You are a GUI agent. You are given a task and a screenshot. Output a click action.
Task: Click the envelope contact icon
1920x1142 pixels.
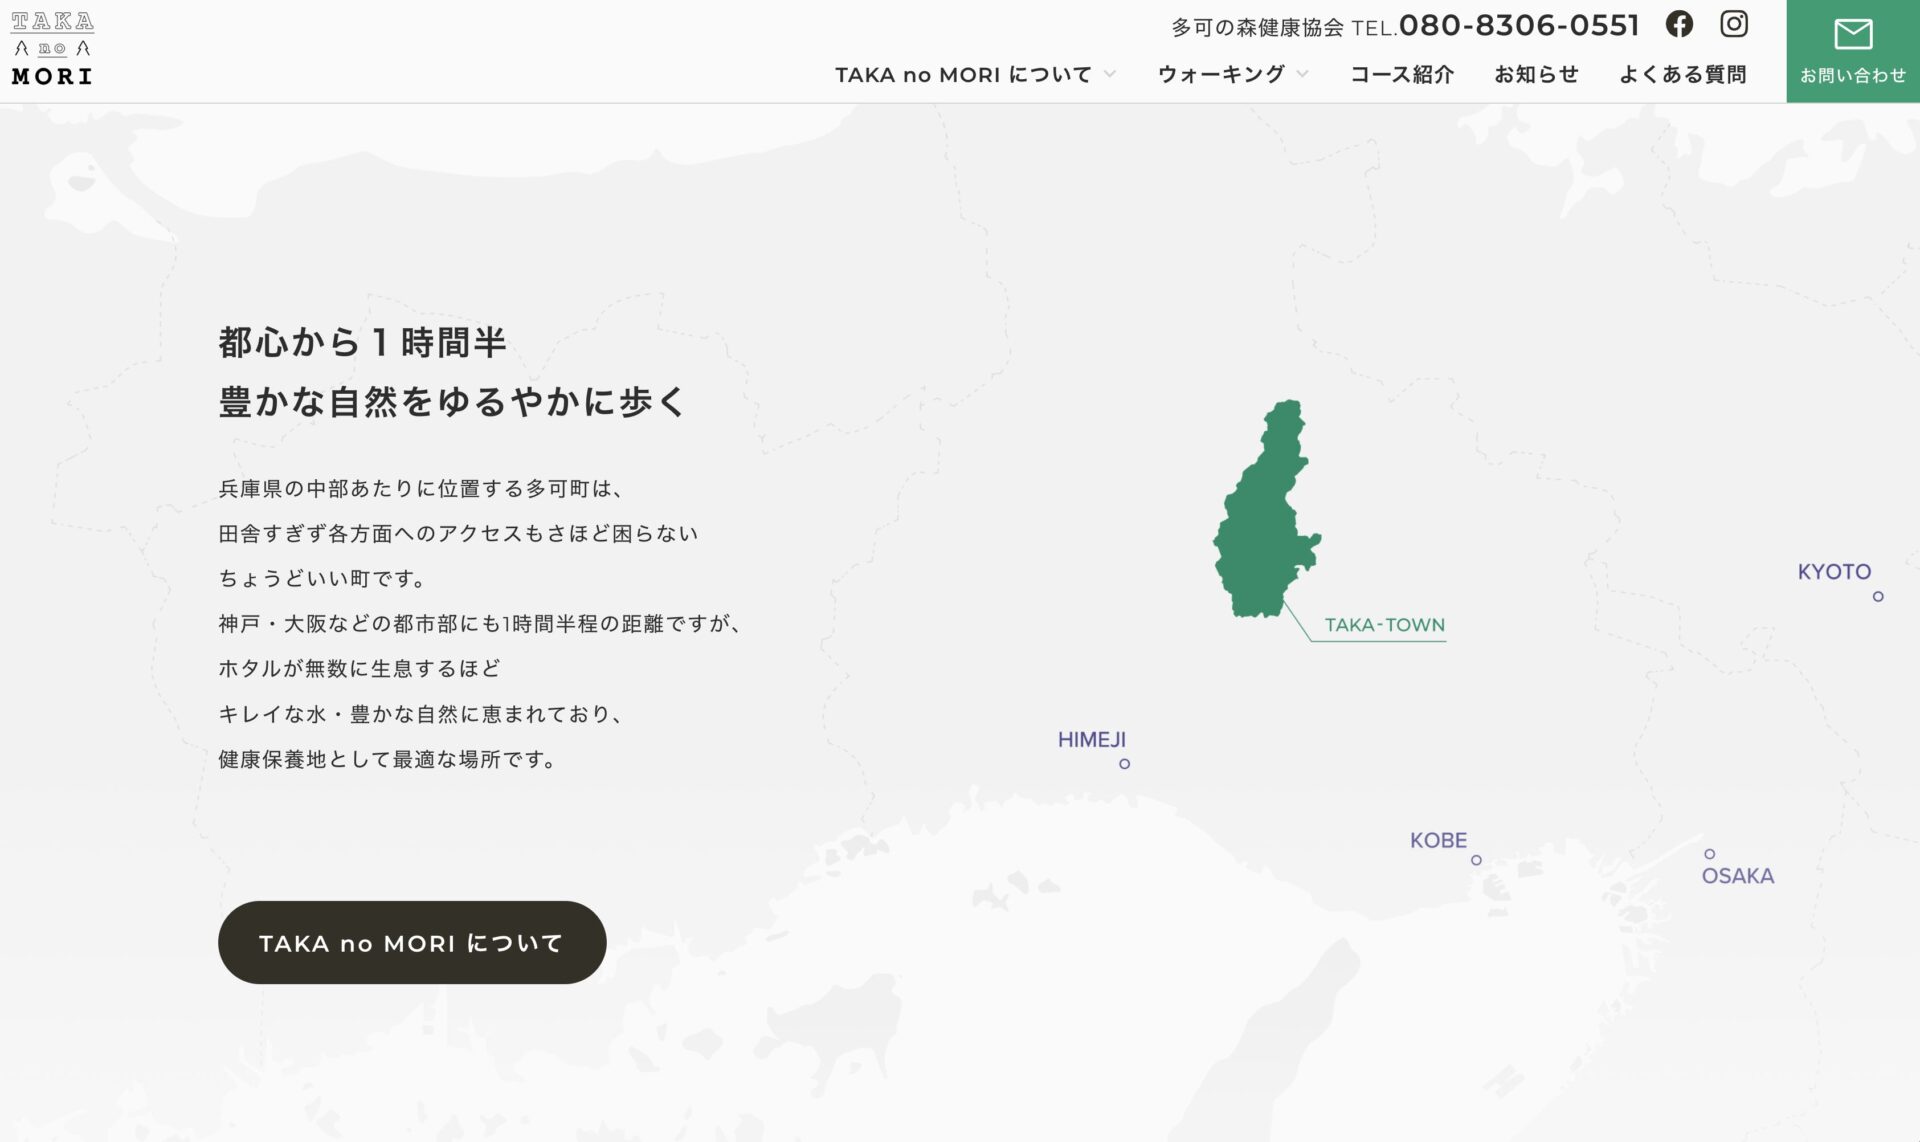tap(1853, 34)
